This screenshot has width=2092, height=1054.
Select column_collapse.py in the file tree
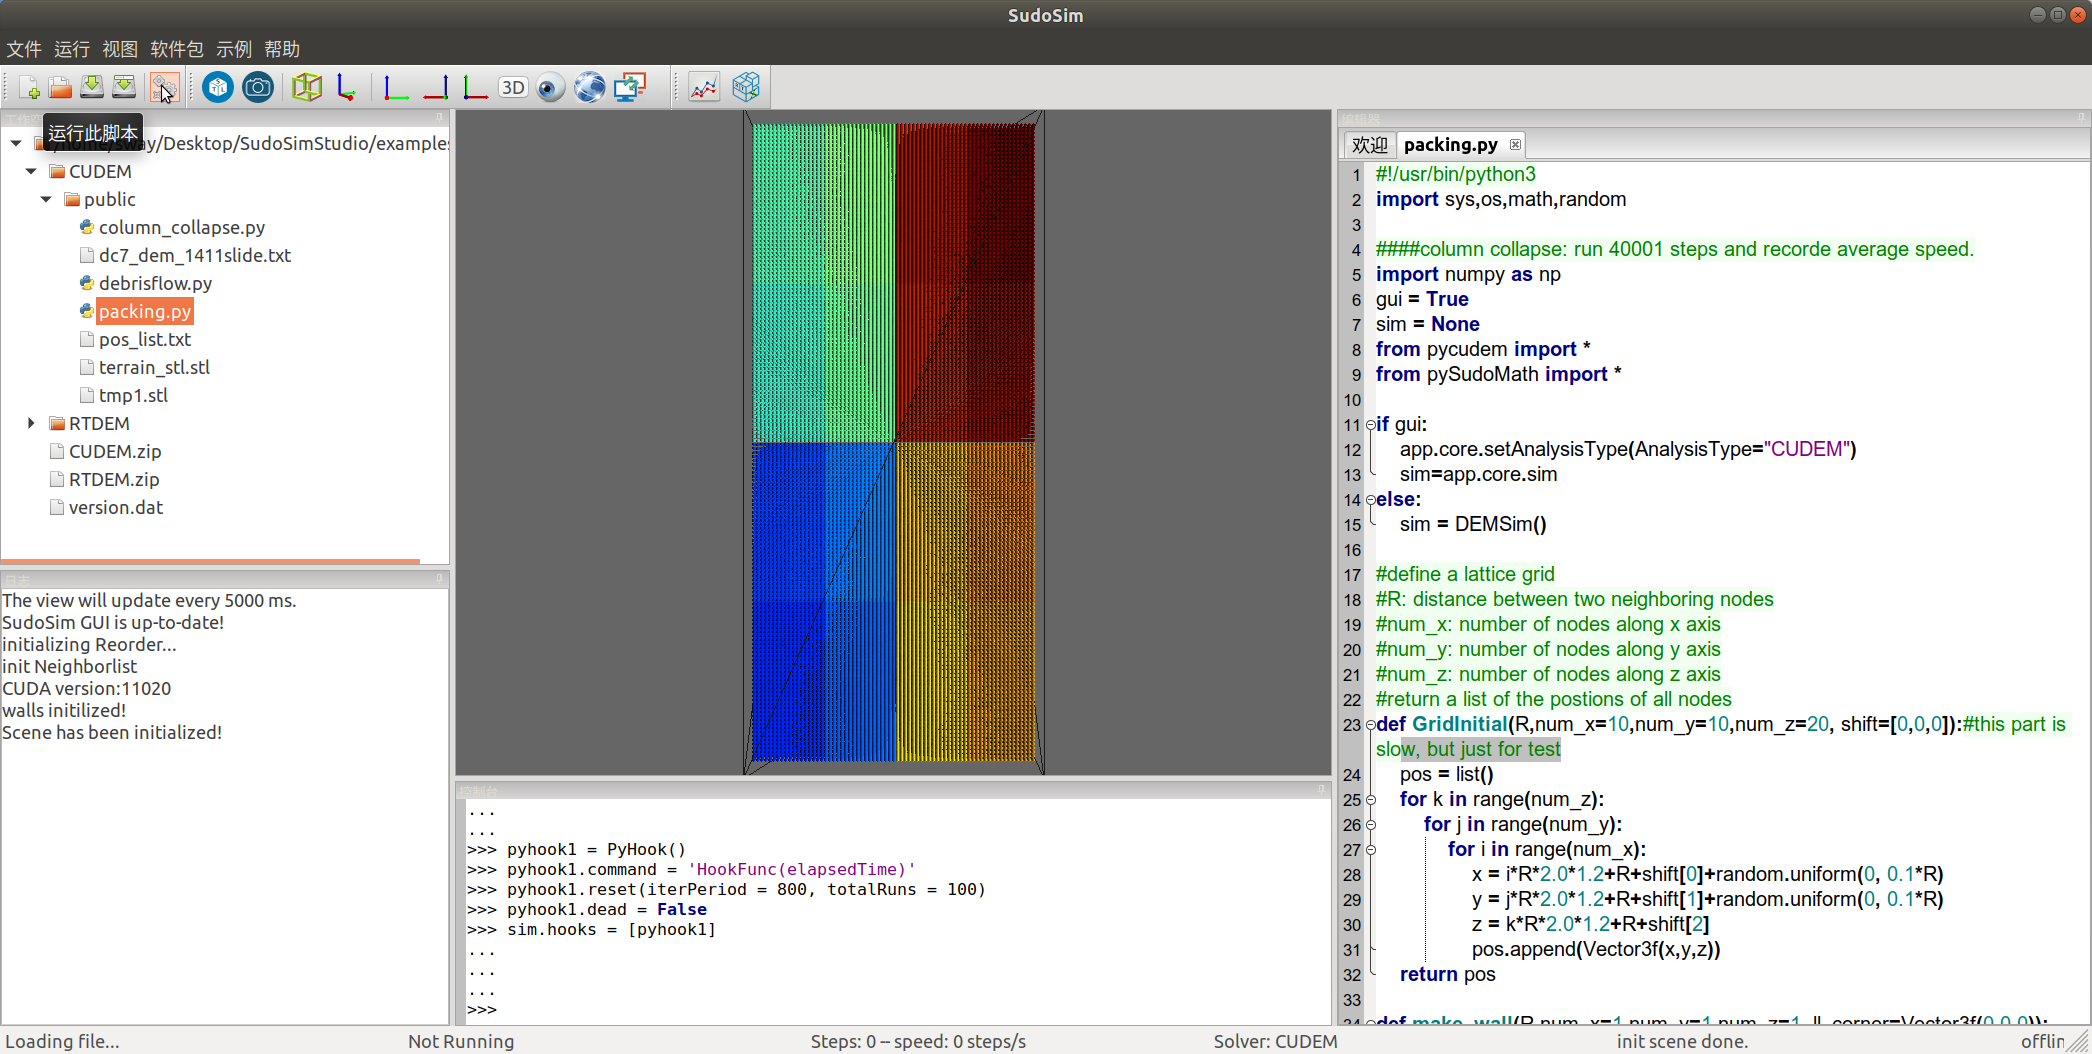(x=181, y=227)
